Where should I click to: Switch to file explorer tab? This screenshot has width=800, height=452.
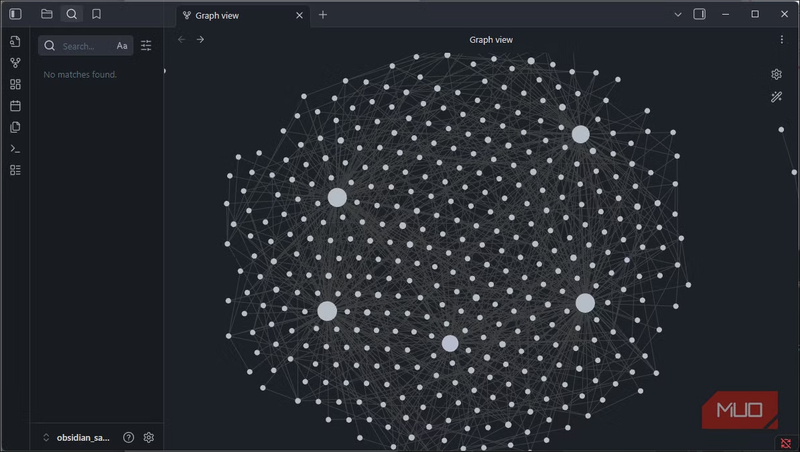[47, 14]
